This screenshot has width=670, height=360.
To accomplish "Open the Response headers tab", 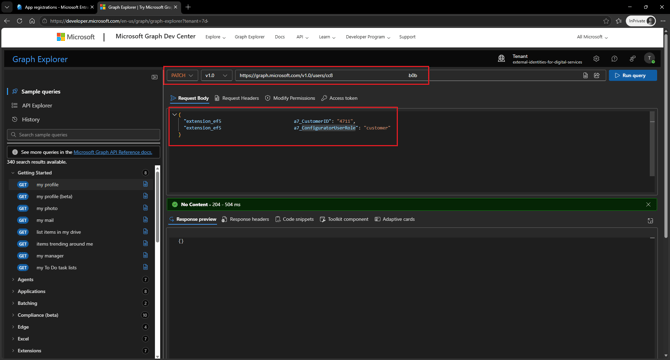I will click(x=245, y=219).
